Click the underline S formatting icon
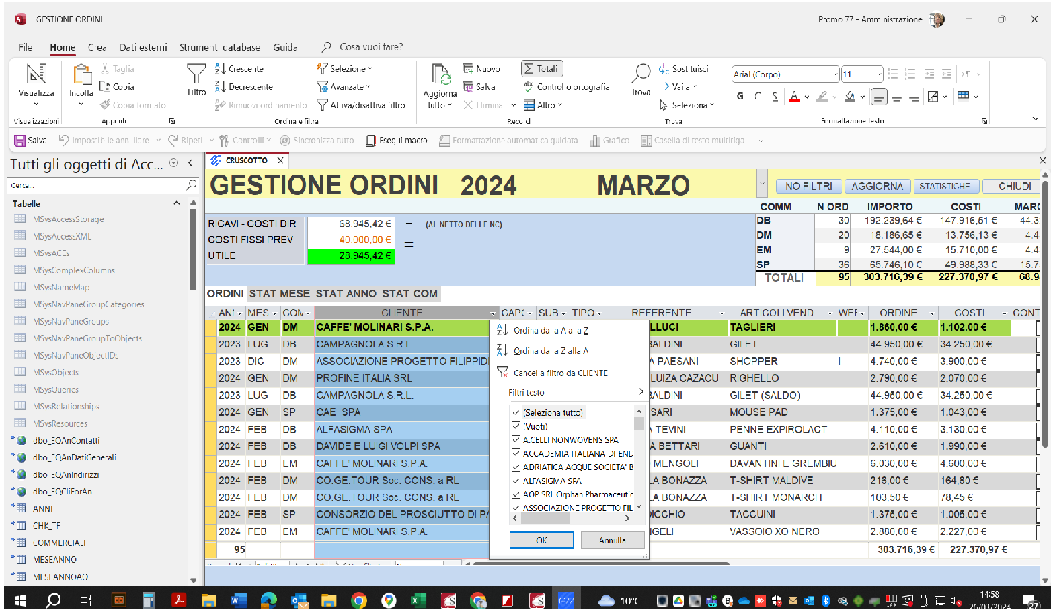The width and height of the screenshot is (1057, 609). click(x=775, y=96)
